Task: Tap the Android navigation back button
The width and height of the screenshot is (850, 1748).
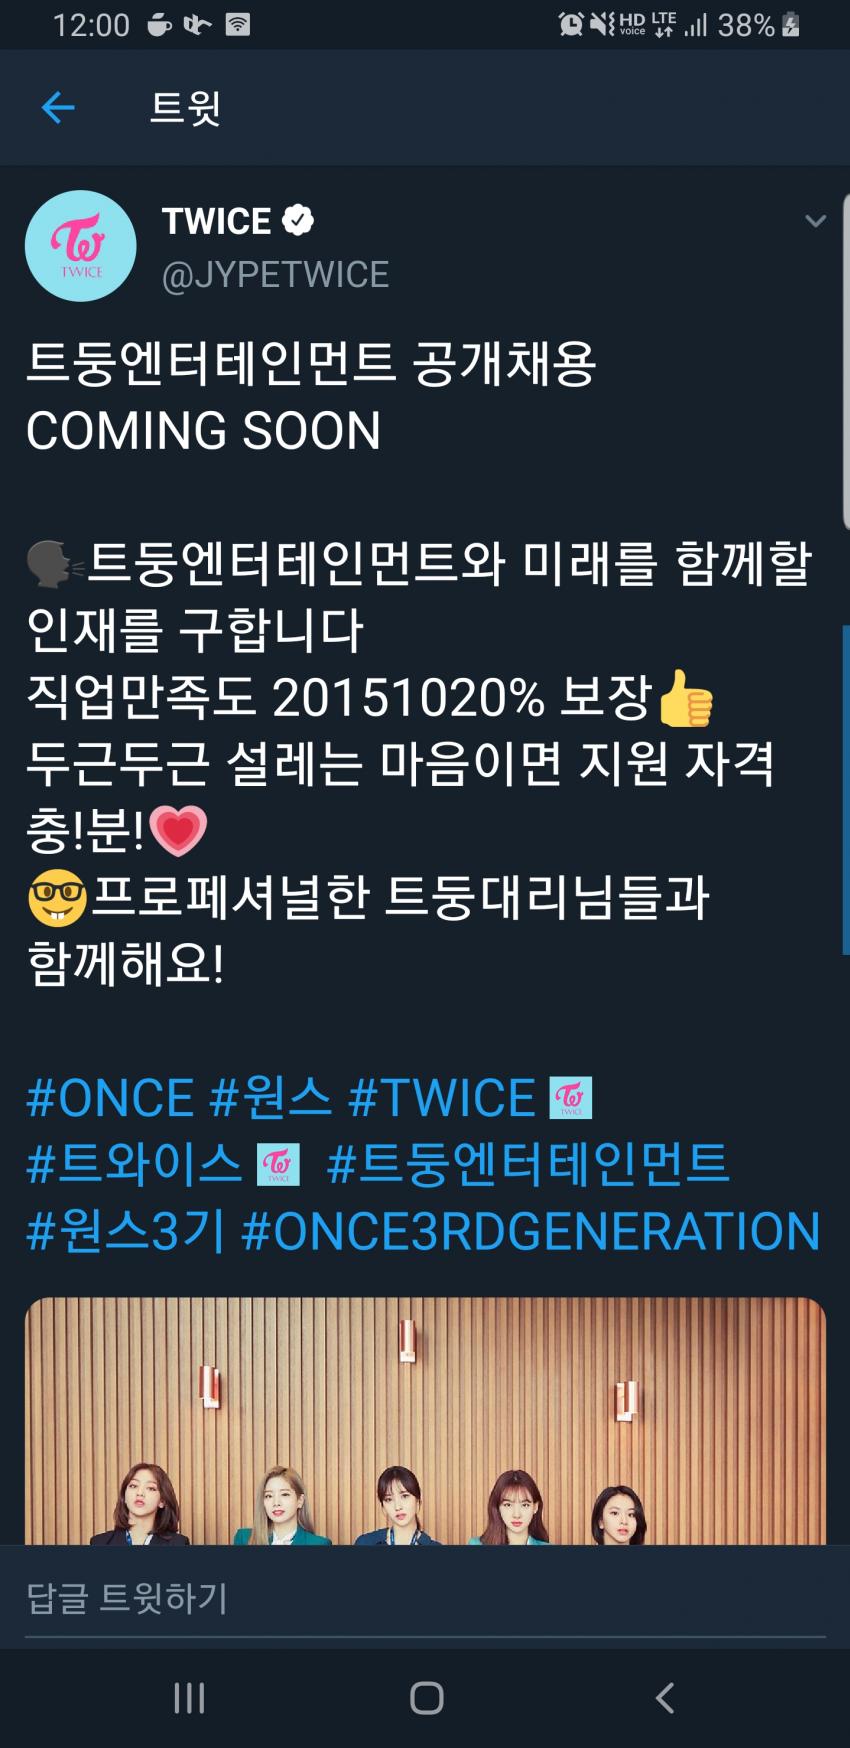Action: tap(664, 1698)
